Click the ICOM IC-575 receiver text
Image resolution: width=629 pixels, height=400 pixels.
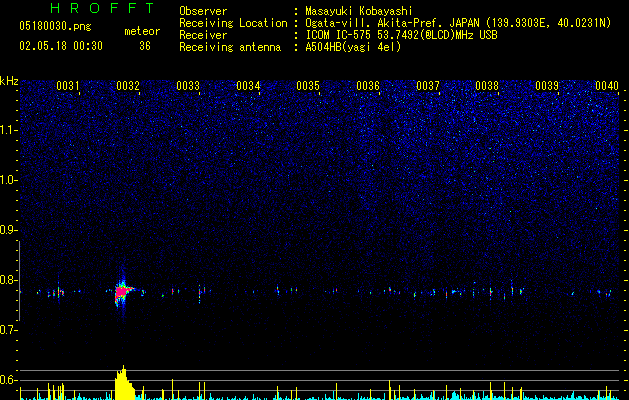[401, 35]
